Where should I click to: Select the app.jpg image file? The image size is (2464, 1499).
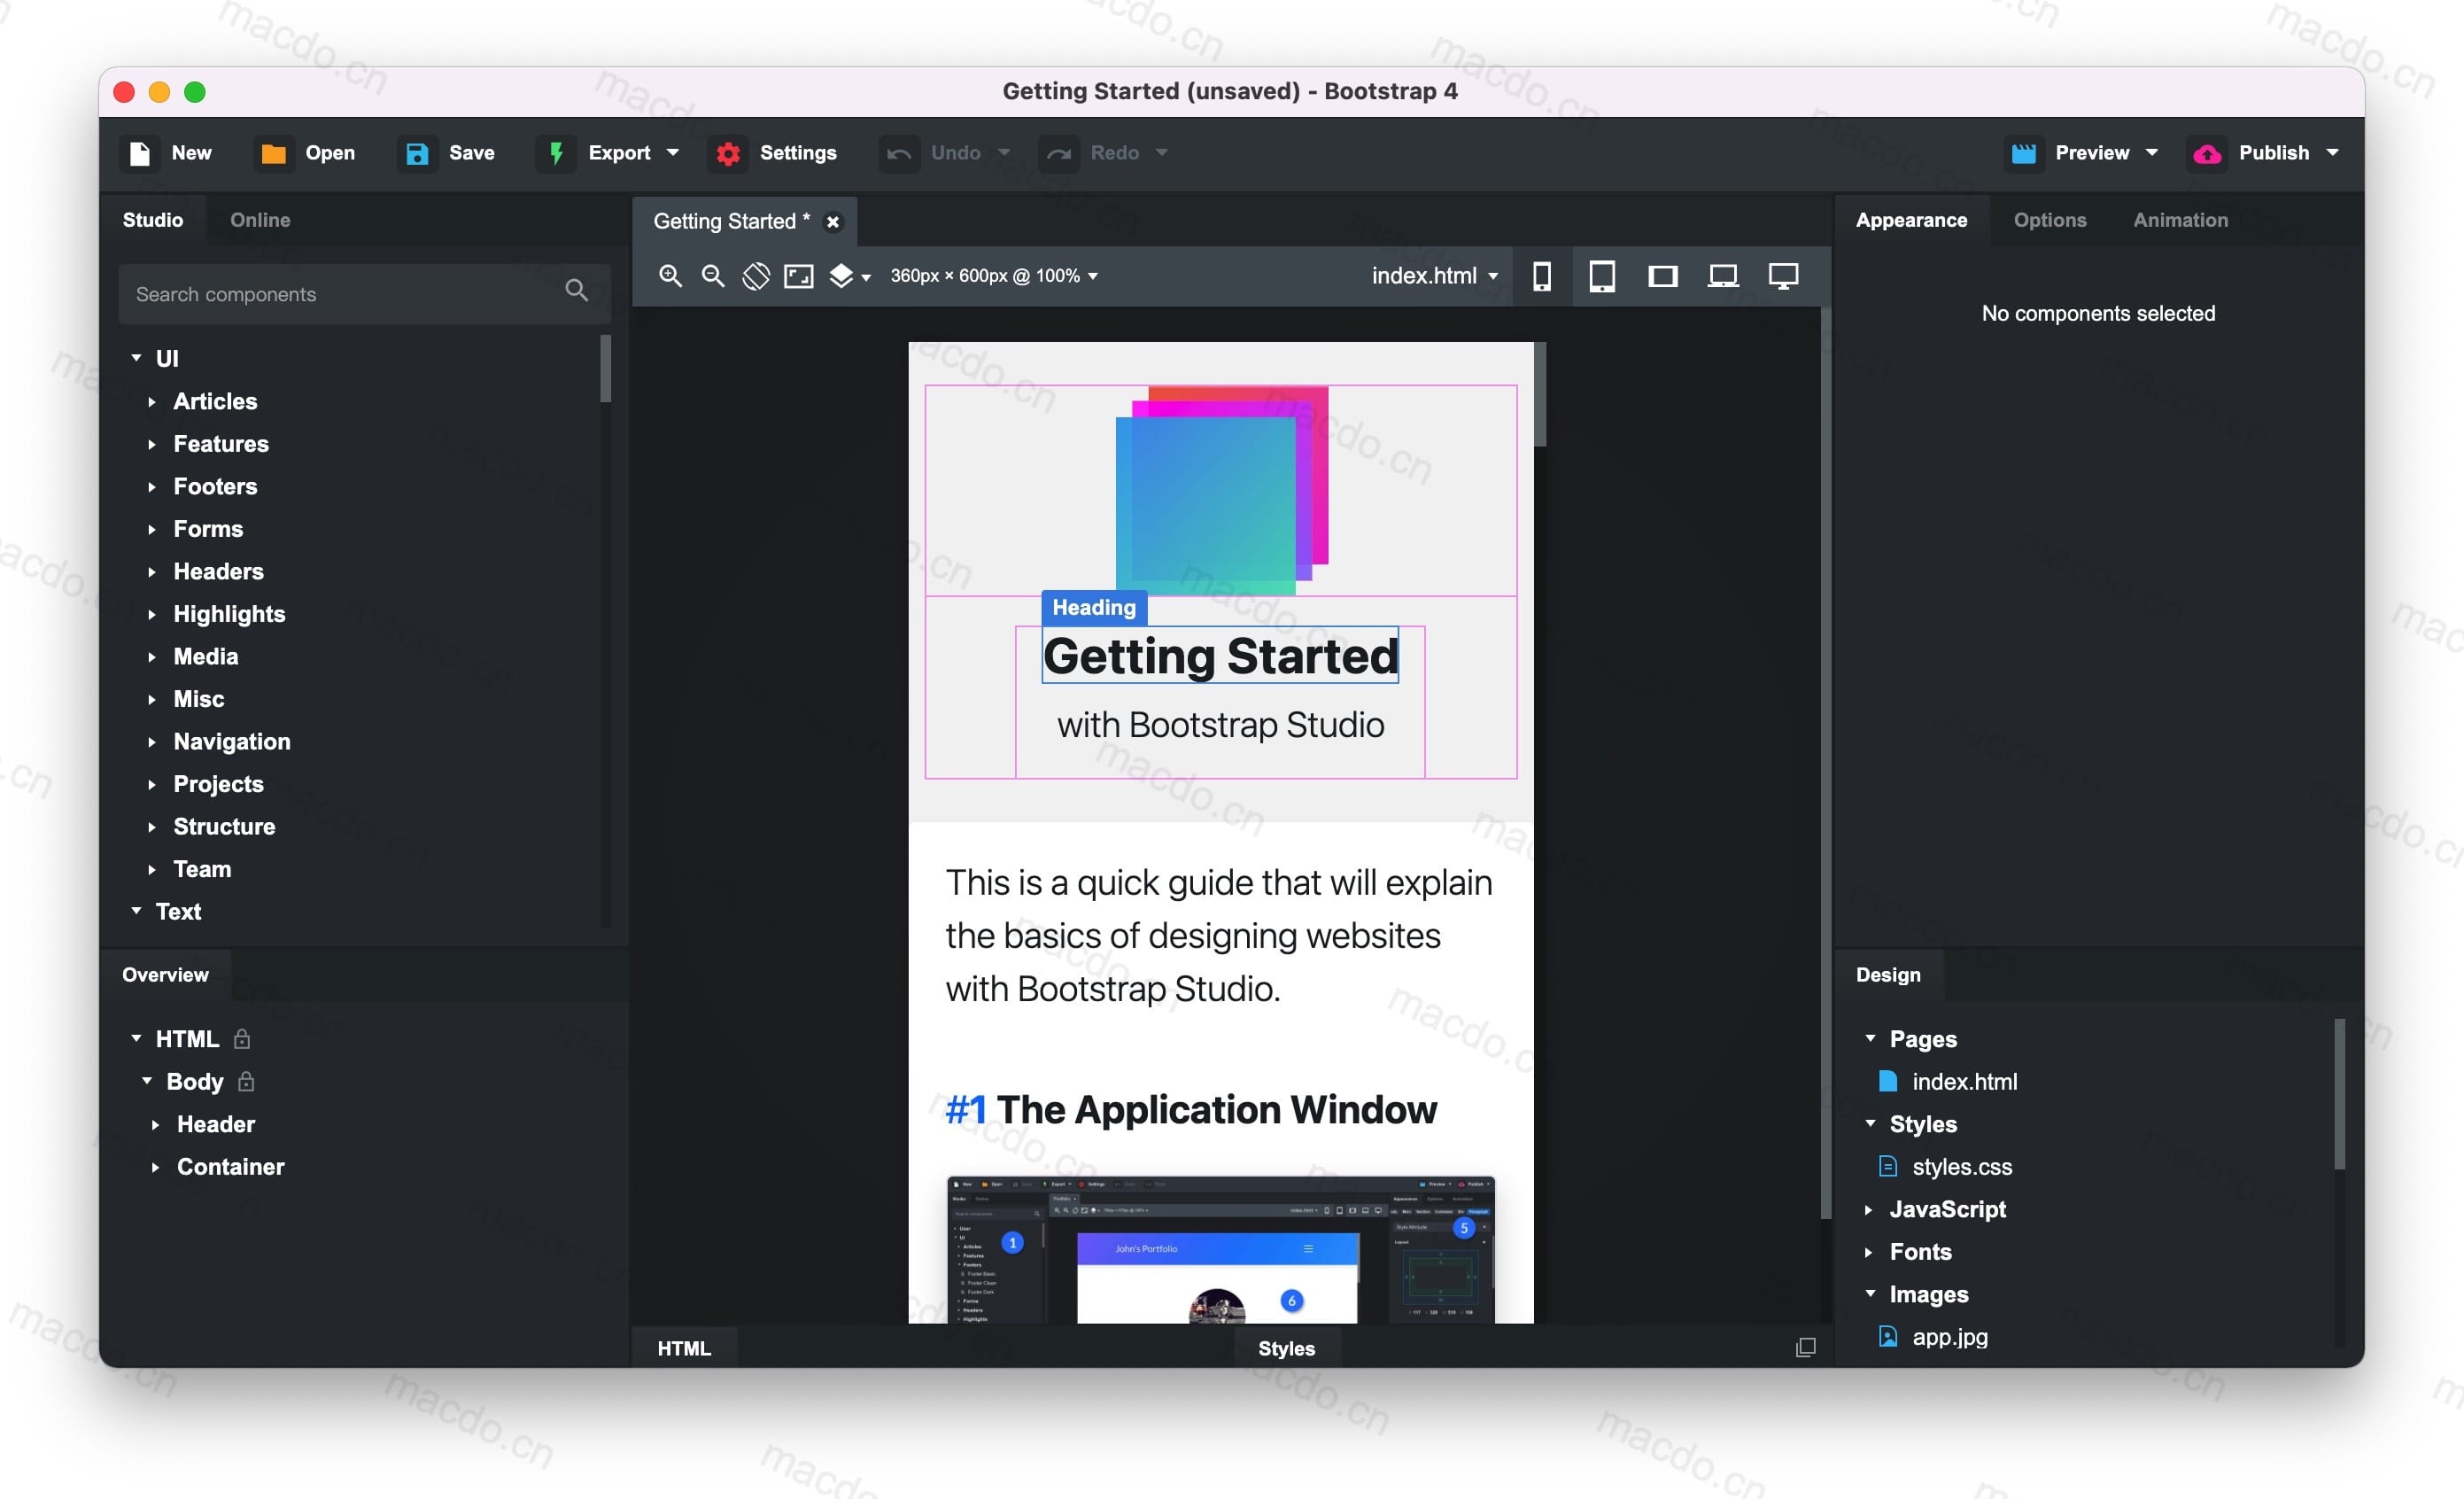tap(1949, 1337)
